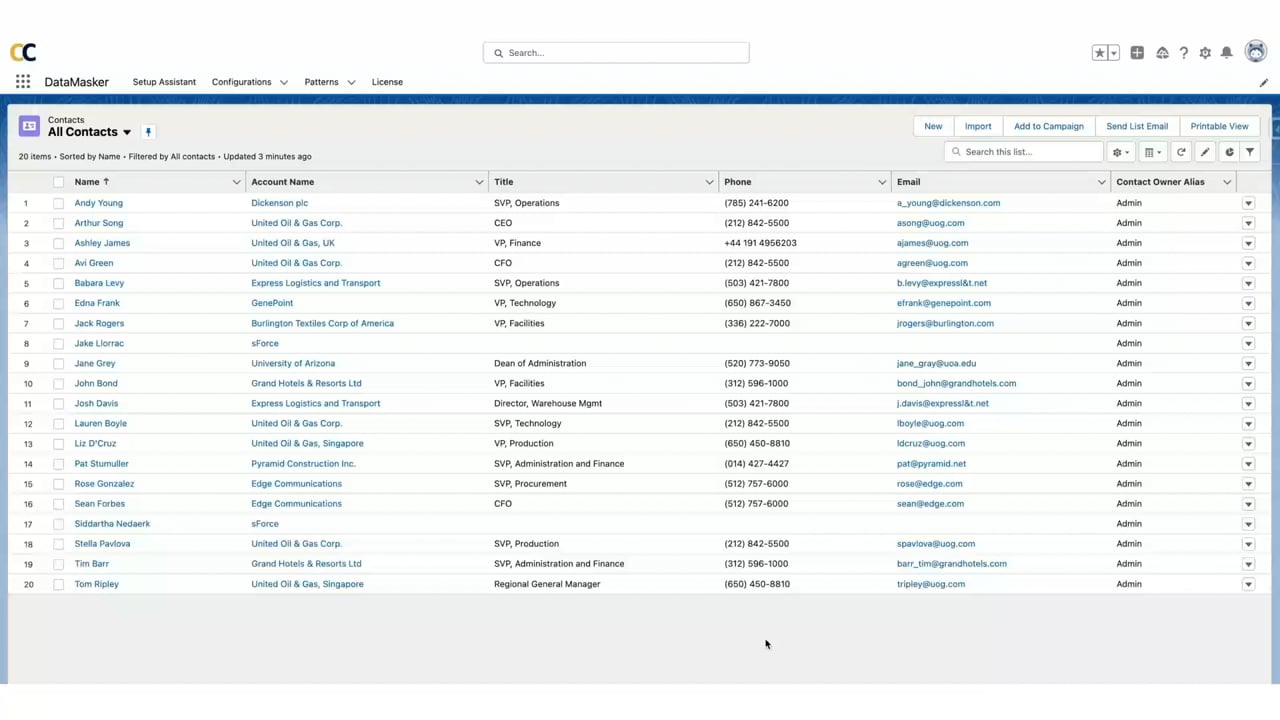
Task: Click the Search this list field
Action: tap(1023, 152)
